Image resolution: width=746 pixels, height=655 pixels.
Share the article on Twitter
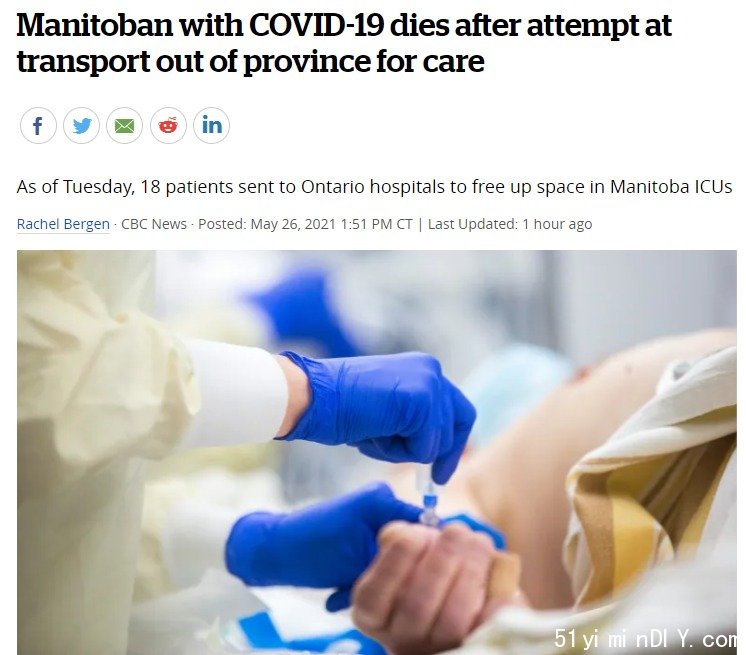[x=81, y=126]
